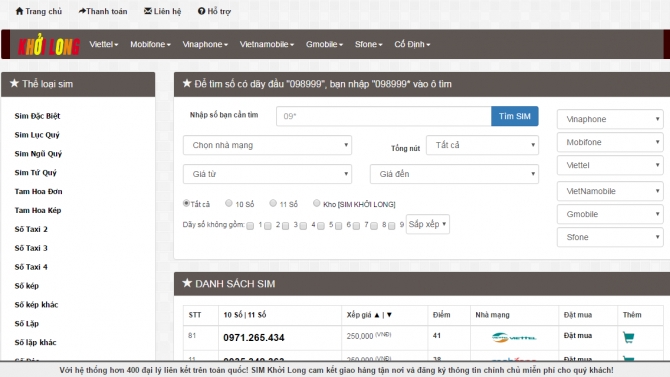Tick the checkbox excluding digit 9
The width and height of the screenshot is (670, 377).
[391, 226]
